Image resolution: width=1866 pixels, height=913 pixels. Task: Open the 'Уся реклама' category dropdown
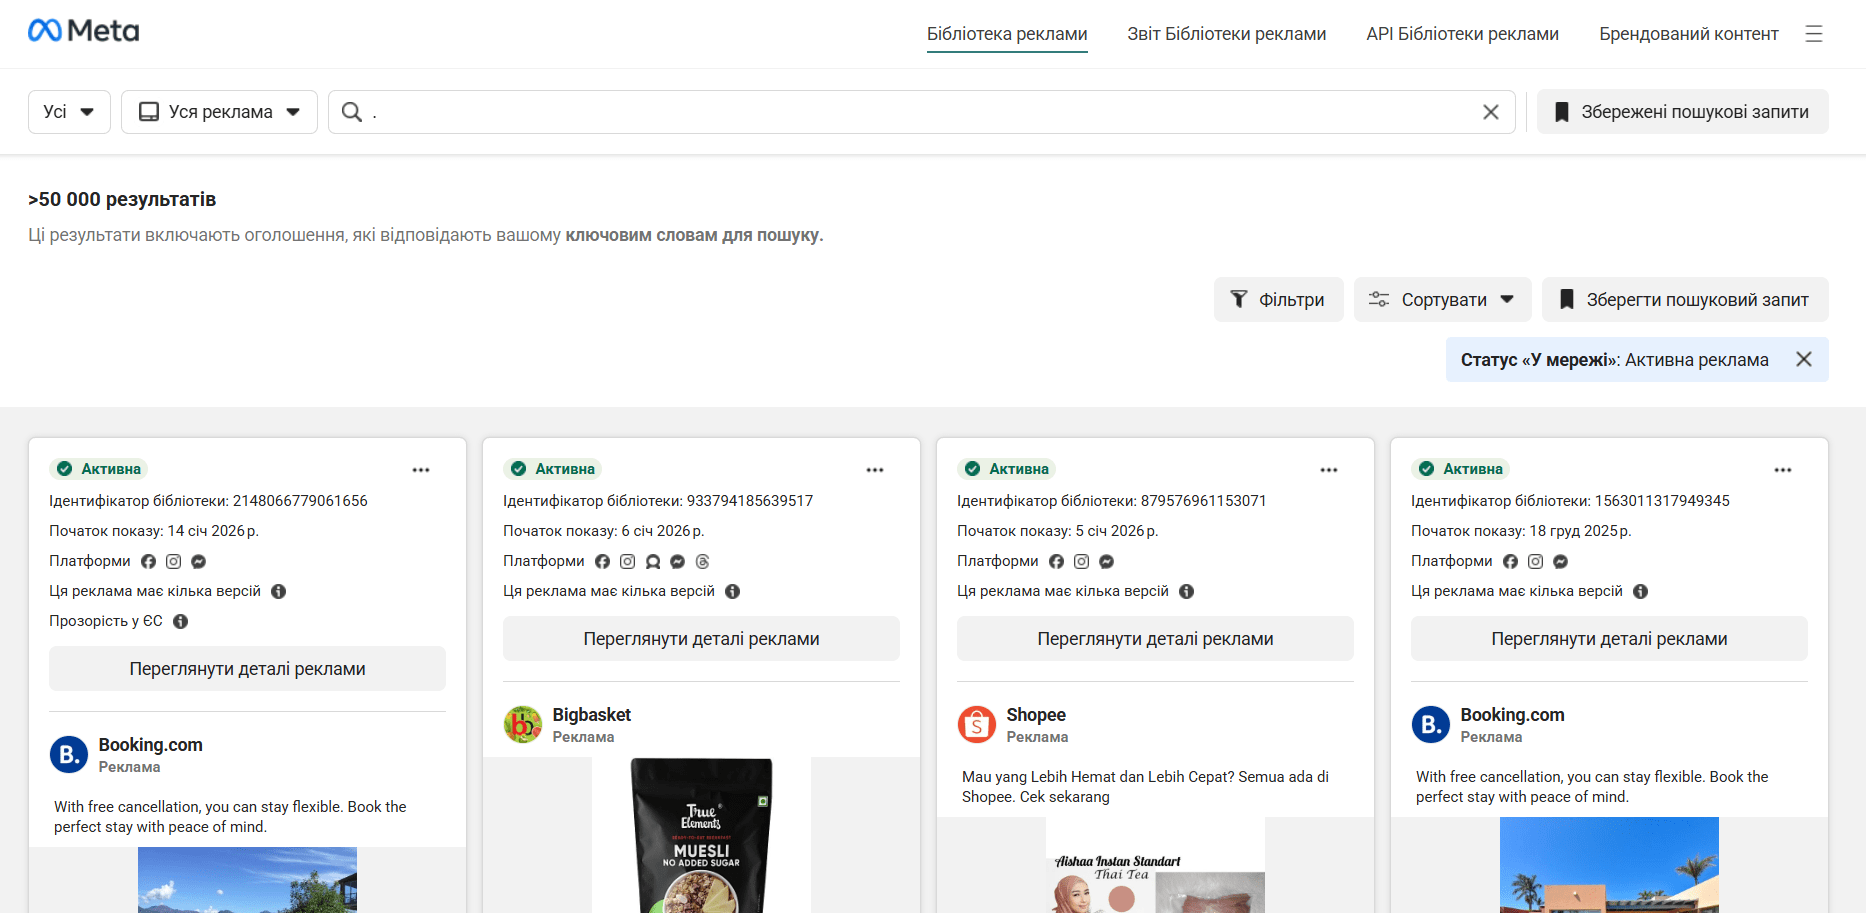pyautogui.click(x=219, y=112)
